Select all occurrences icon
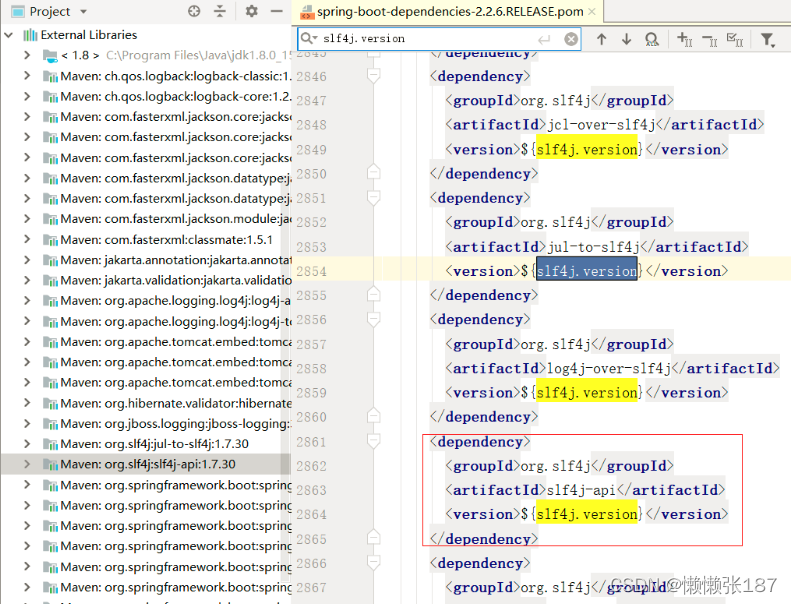The width and height of the screenshot is (792, 604). coord(734,39)
